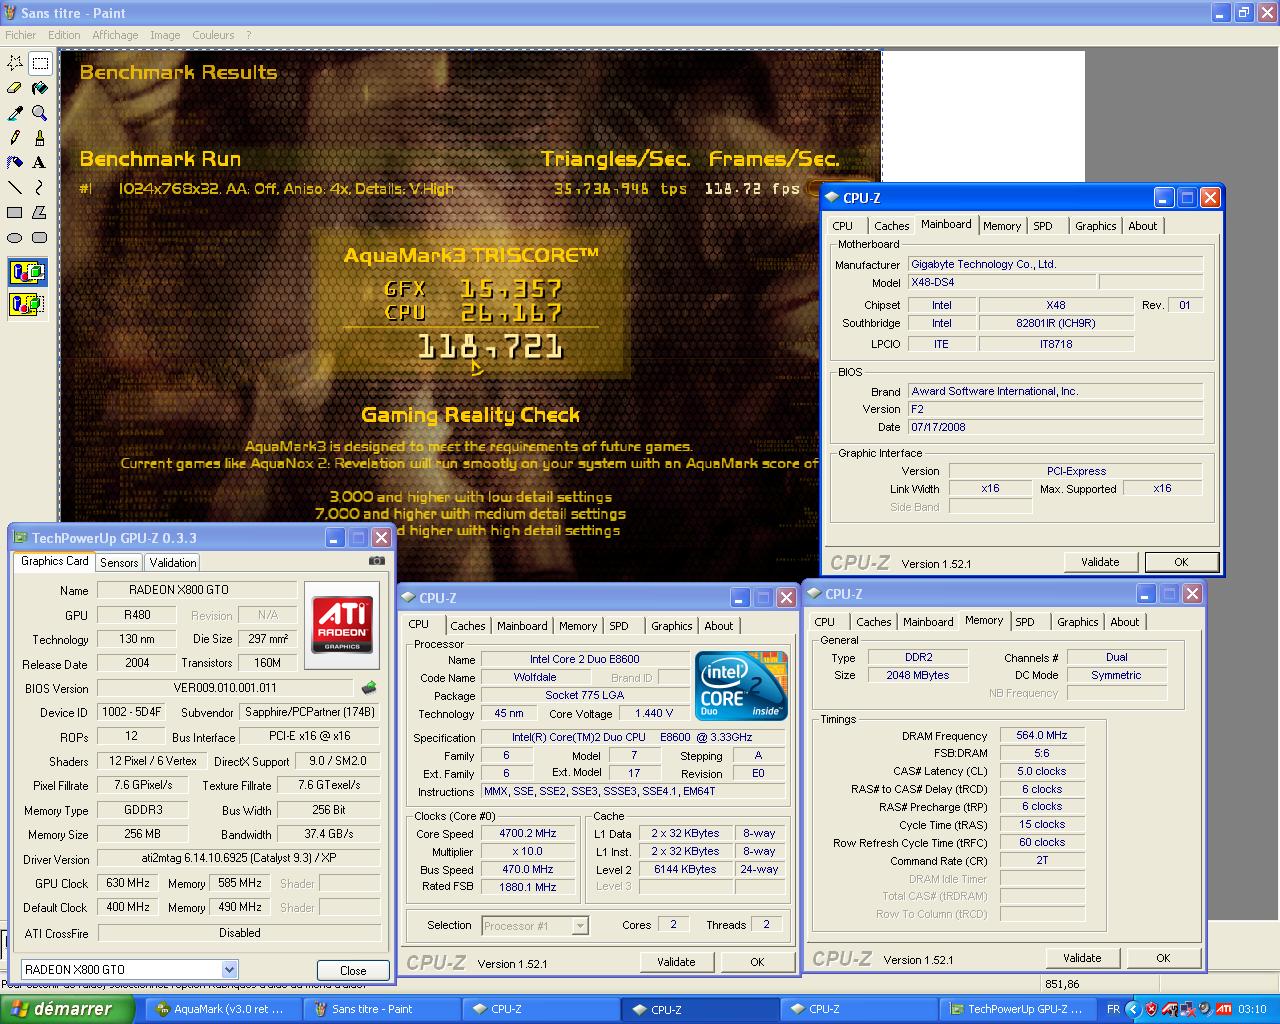Open the Graphics tab in the memory-timings CPU-Z window
This screenshot has height=1024, width=1280.
pyautogui.click(x=1077, y=622)
